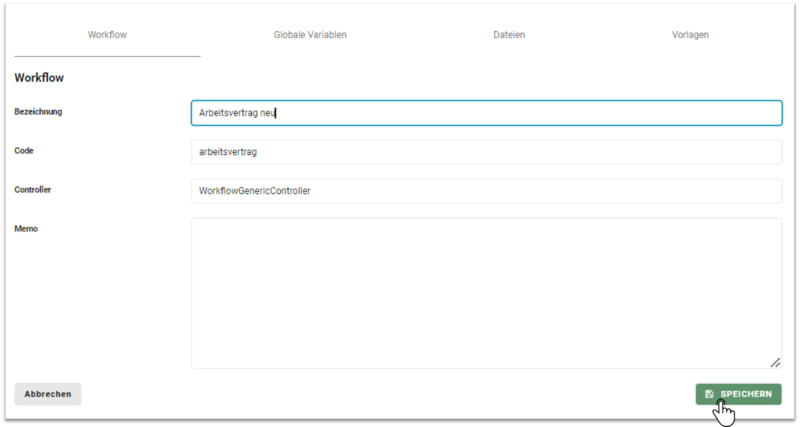The image size is (800, 427).
Task: Click the Code field label
Action: [x=24, y=150]
